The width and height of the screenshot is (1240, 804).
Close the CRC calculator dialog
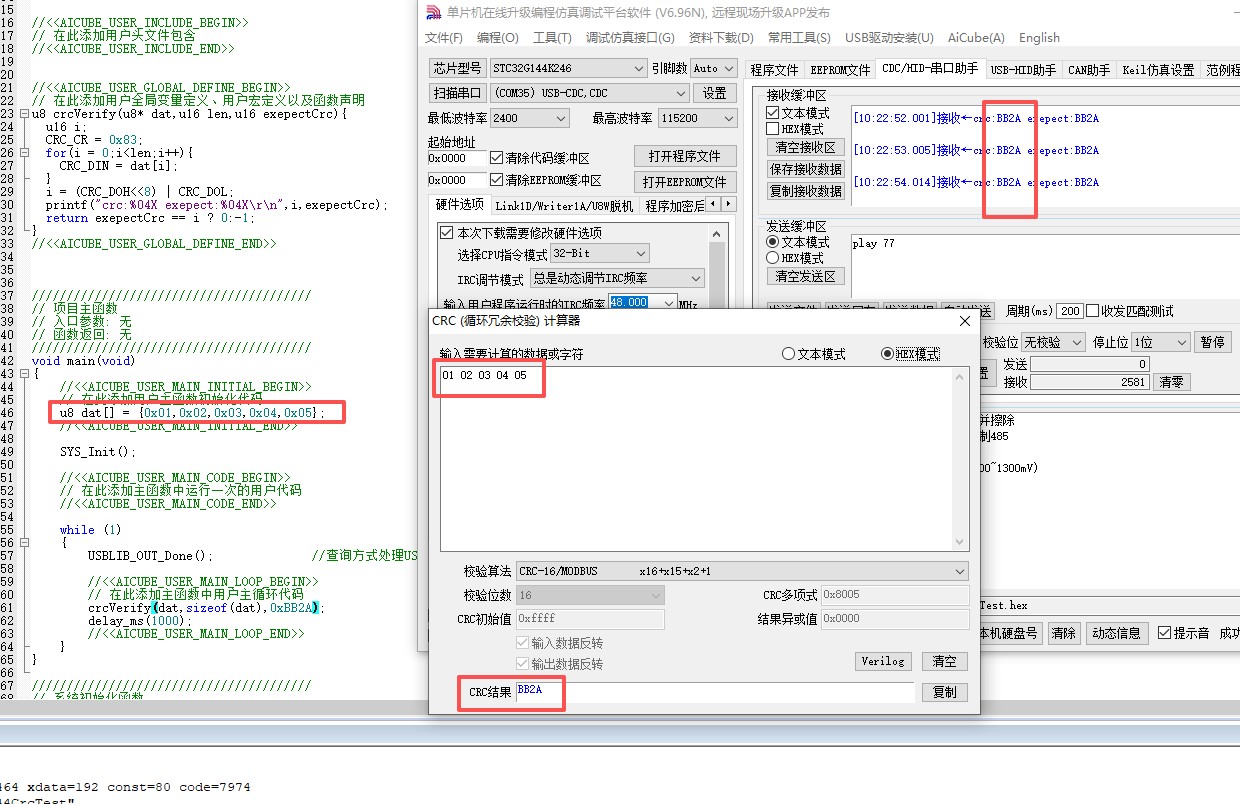click(x=964, y=321)
